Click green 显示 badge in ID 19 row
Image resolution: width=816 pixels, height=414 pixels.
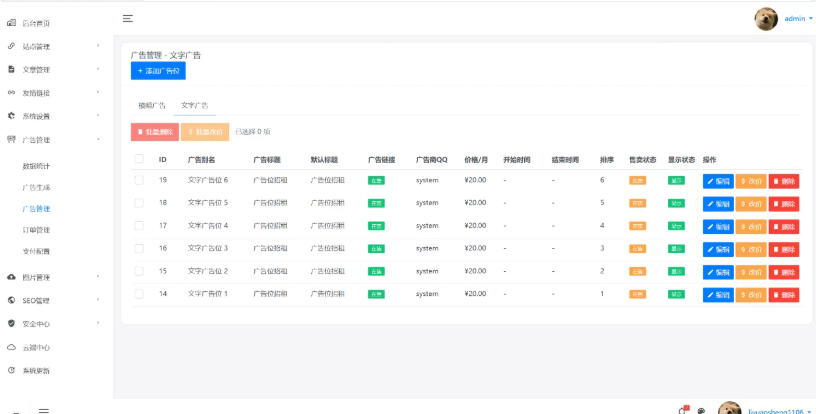677,180
